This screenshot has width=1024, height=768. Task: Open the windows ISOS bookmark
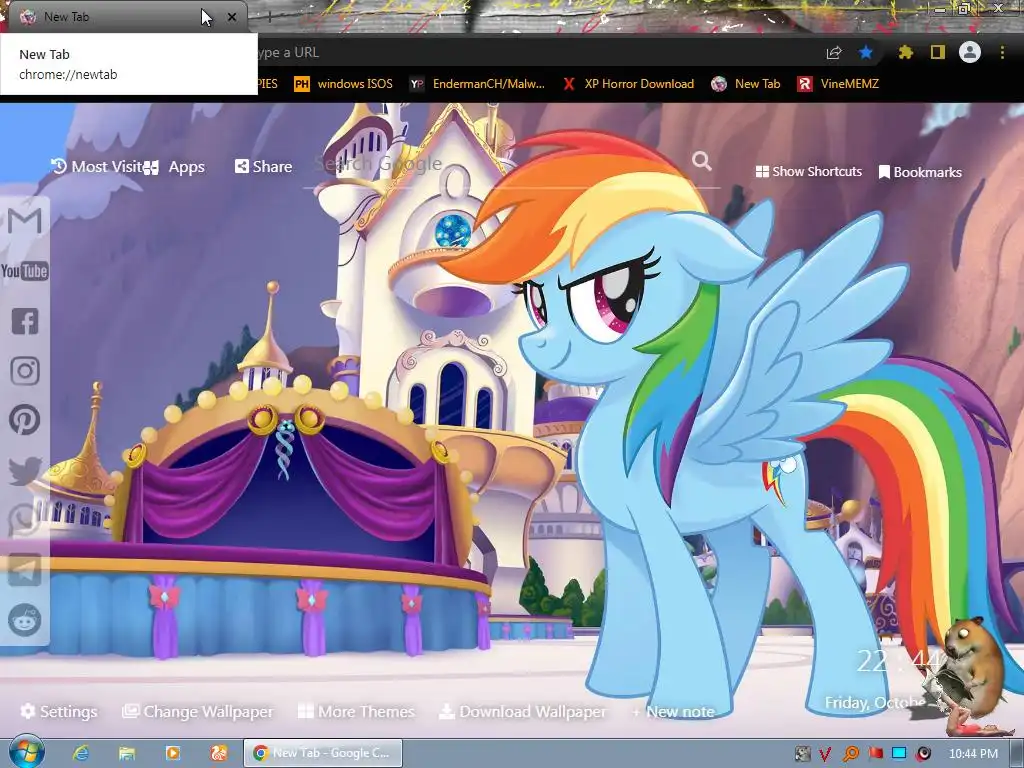344,84
